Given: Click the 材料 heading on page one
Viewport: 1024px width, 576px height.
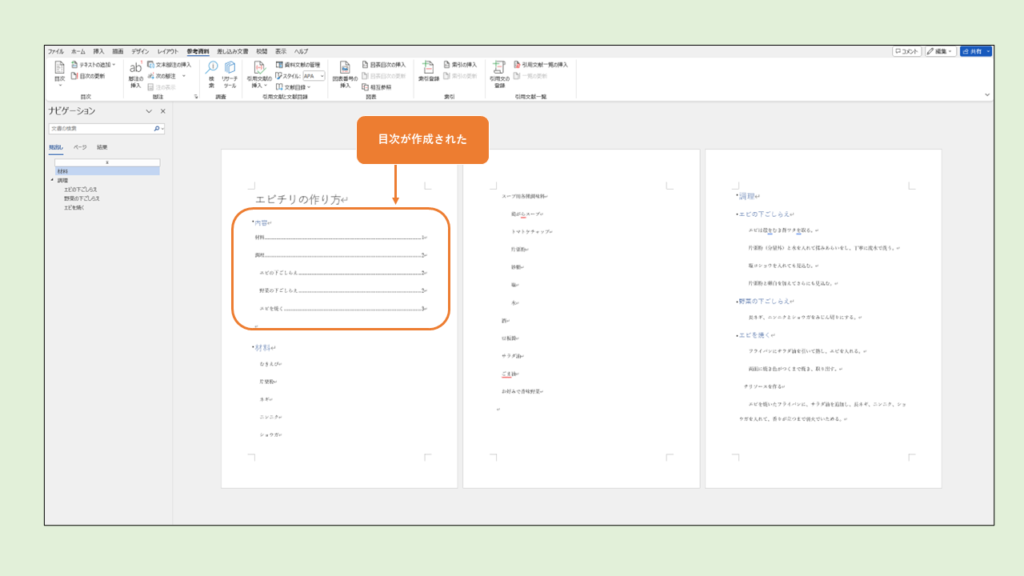Looking at the screenshot, I should tap(263, 347).
